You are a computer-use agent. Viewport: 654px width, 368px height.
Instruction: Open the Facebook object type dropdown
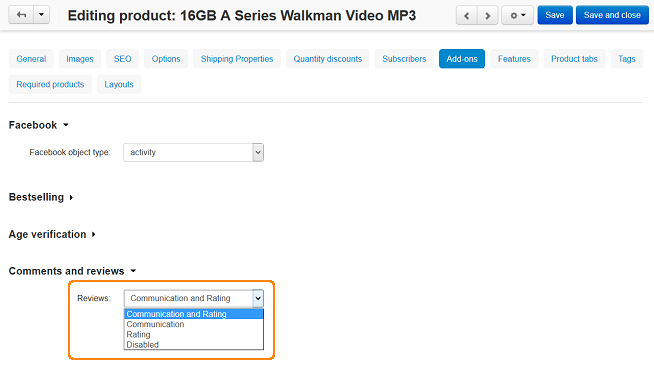(x=194, y=152)
